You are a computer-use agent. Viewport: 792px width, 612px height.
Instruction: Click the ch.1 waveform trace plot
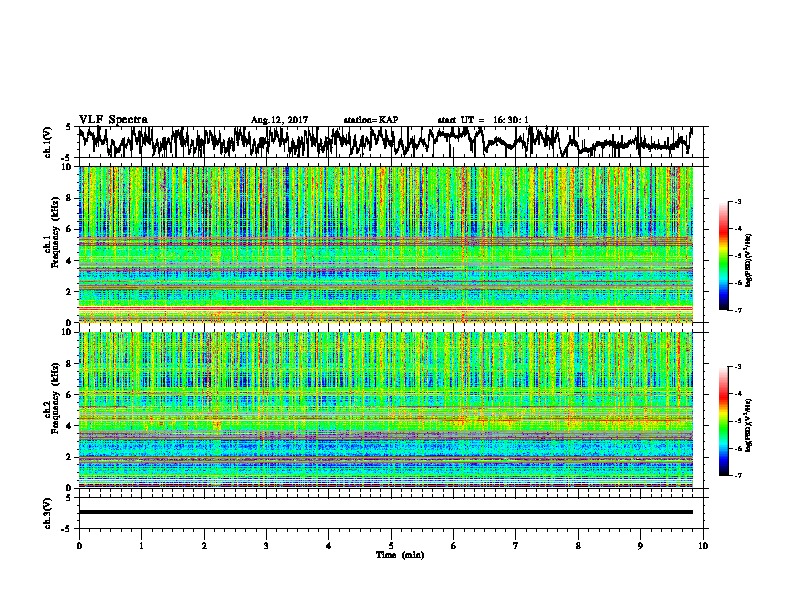(385, 142)
